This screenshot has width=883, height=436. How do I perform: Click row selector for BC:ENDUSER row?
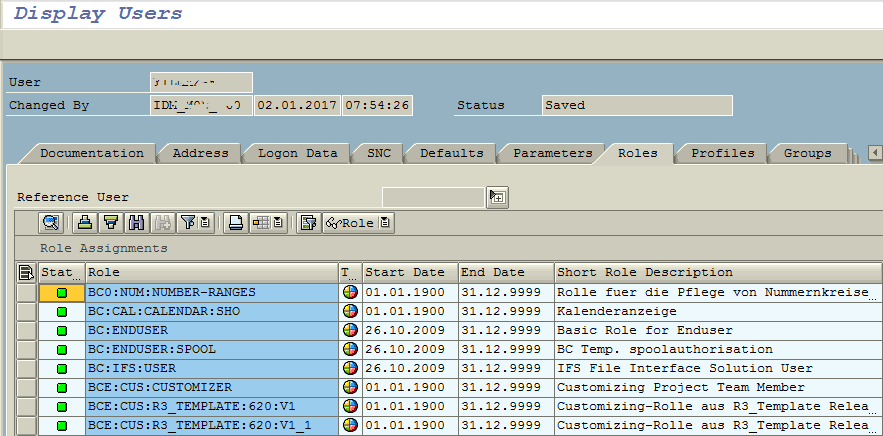(26, 330)
